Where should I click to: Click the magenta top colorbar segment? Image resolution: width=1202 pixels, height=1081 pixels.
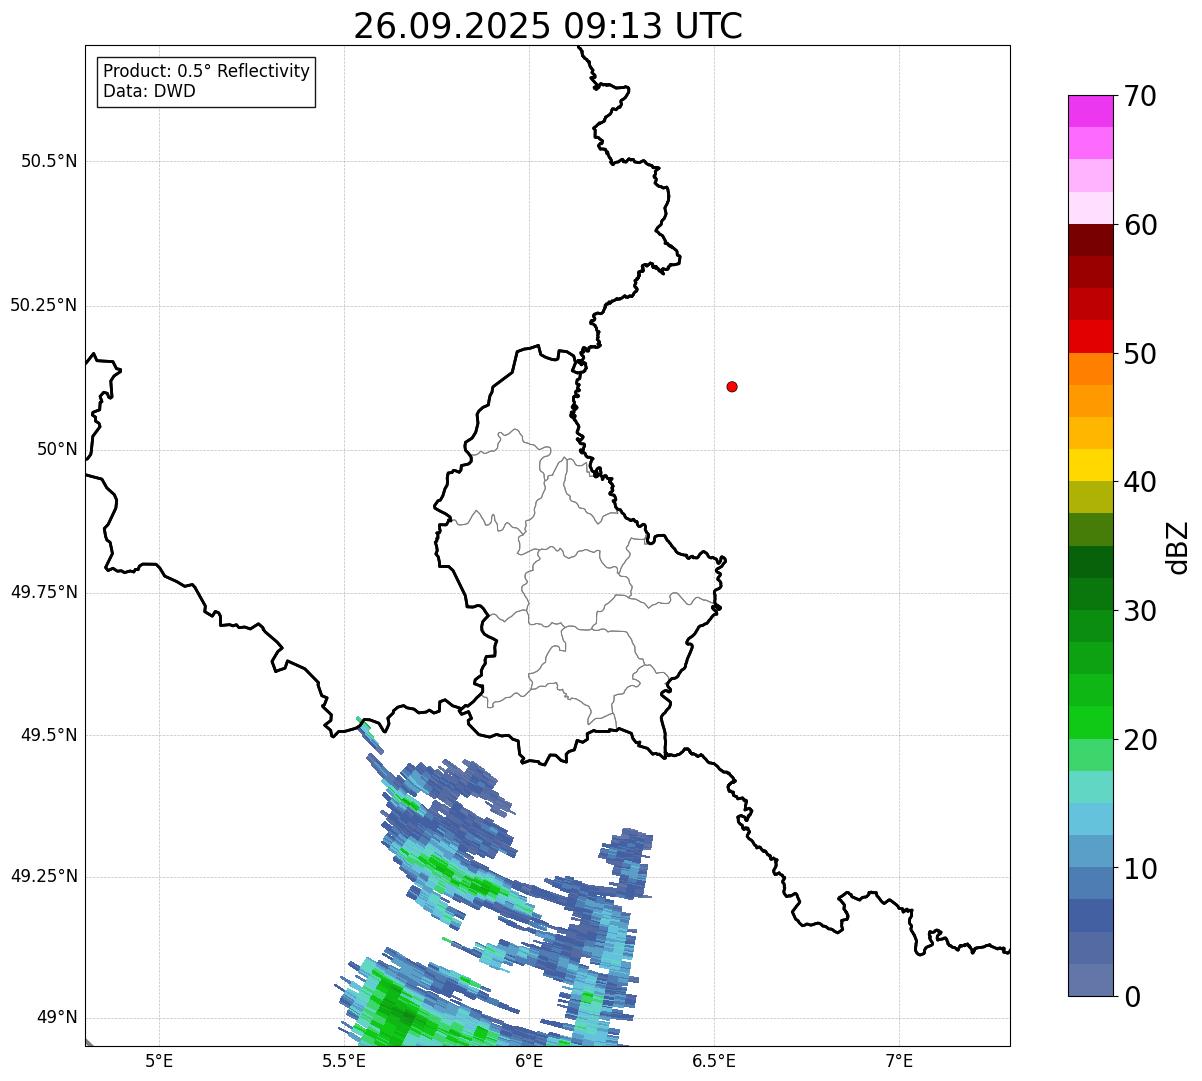coord(1090,111)
